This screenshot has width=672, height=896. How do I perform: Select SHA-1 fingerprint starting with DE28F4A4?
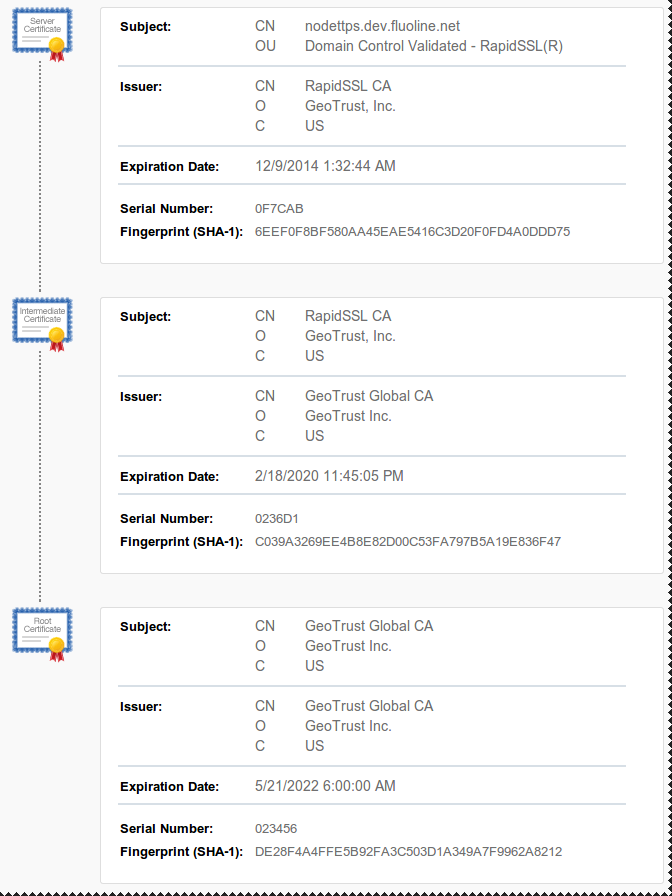pyautogui.click(x=409, y=852)
